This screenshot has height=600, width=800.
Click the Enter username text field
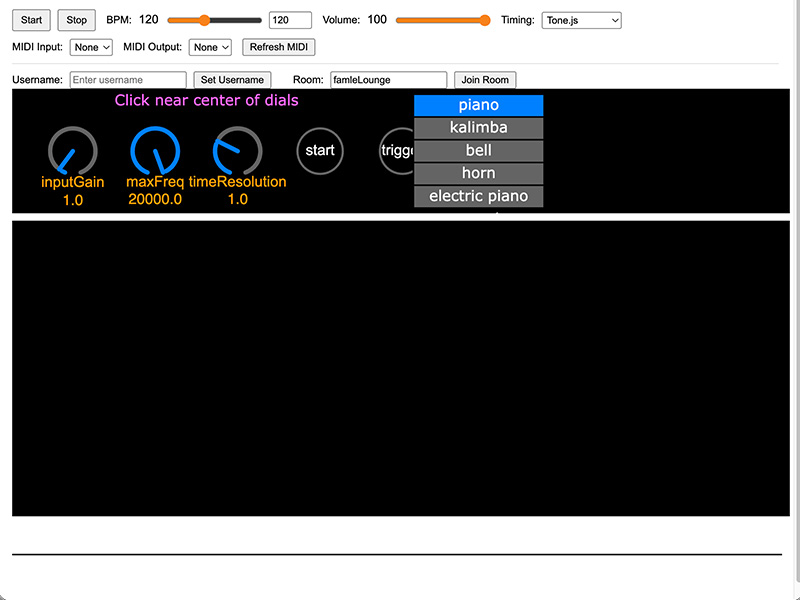pos(128,80)
